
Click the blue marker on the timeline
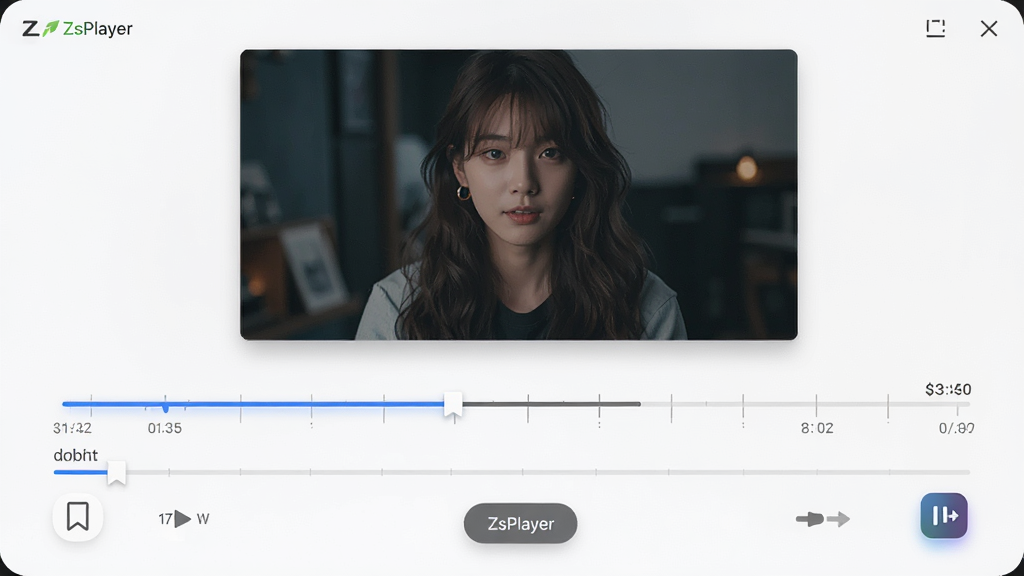point(165,408)
